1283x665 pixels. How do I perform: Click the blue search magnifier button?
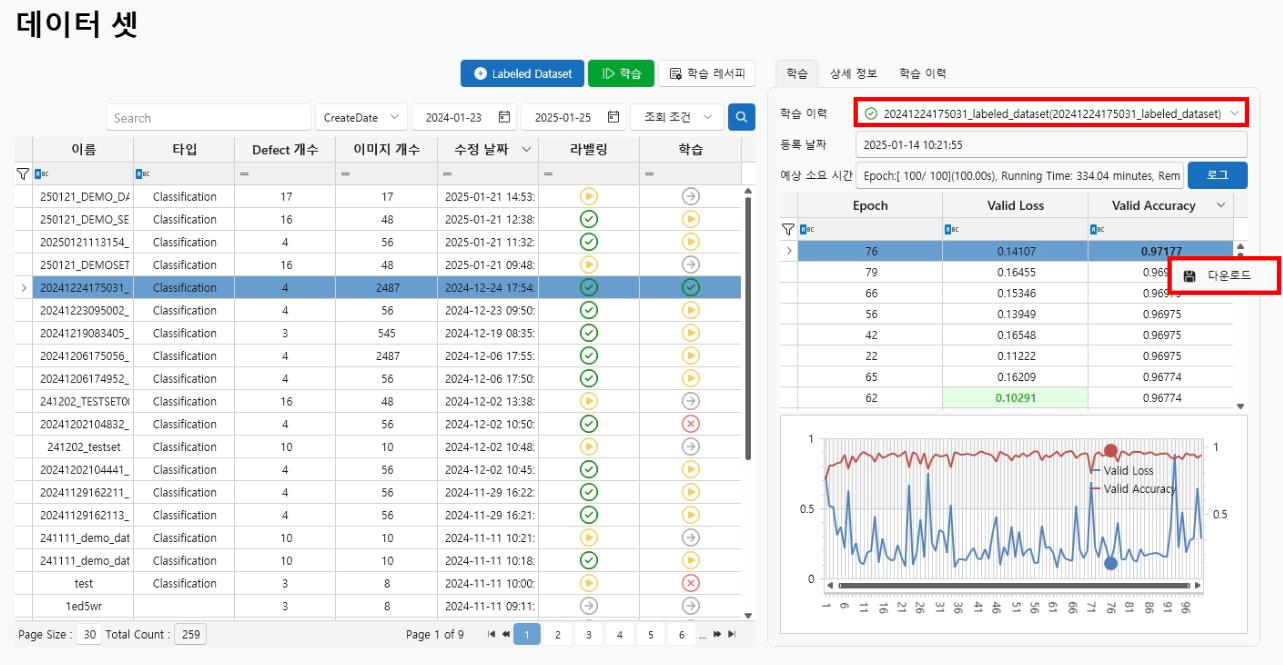coord(741,118)
